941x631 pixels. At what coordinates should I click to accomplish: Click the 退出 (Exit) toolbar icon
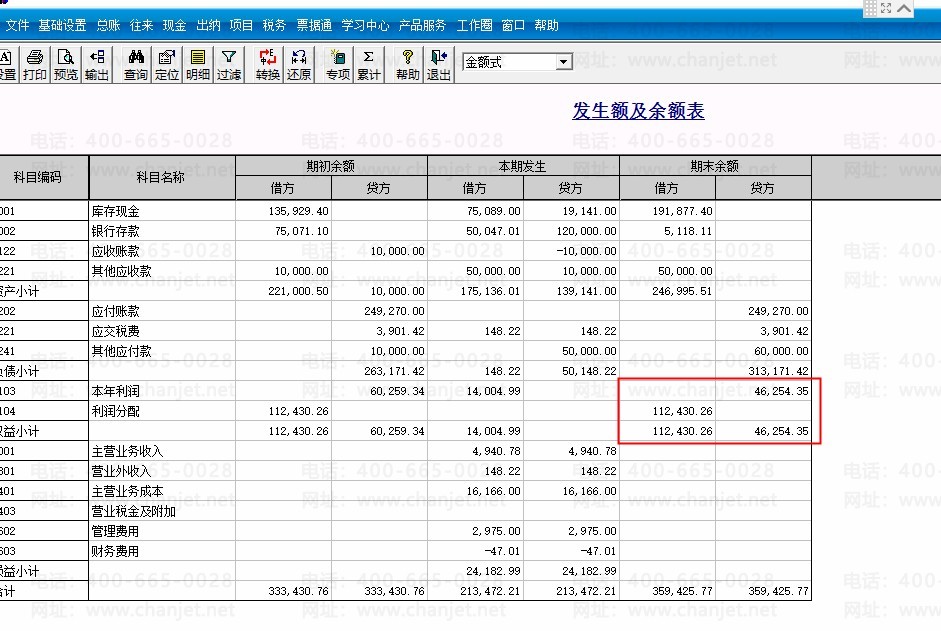439,65
